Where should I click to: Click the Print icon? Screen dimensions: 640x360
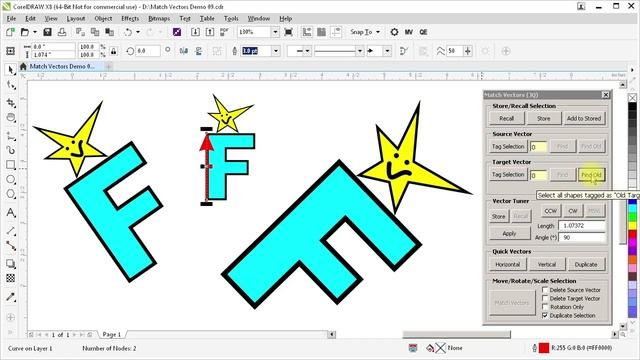[62, 32]
